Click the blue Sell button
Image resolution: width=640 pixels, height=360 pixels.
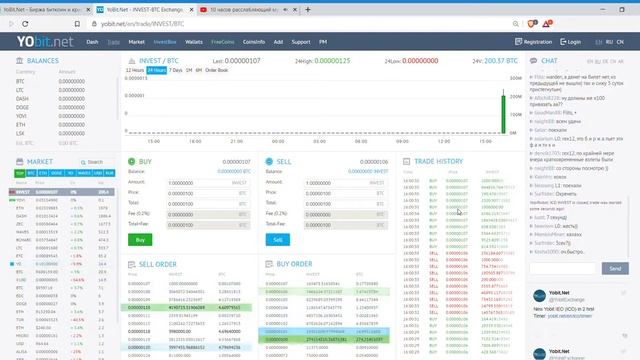pyautogui.click(x=278, y=240)
